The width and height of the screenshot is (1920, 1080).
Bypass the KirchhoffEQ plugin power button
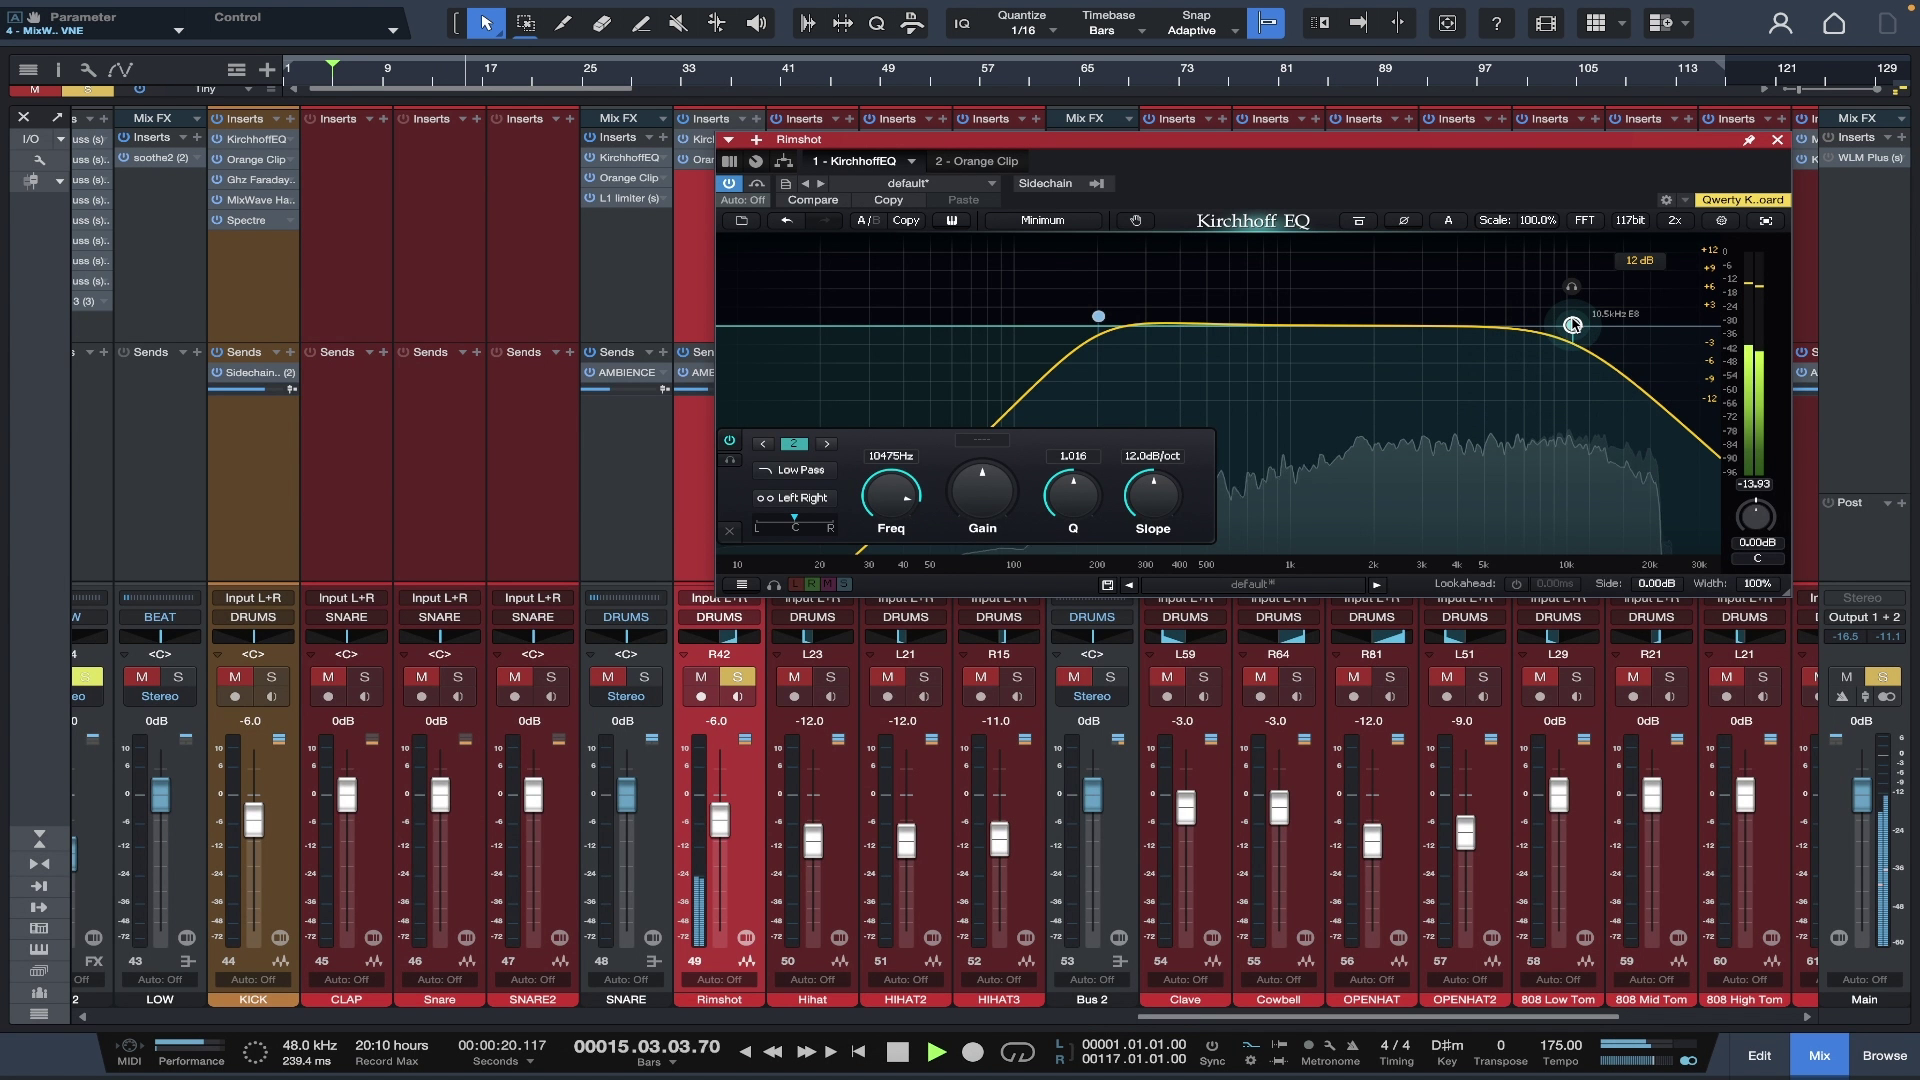coord(729,183)
